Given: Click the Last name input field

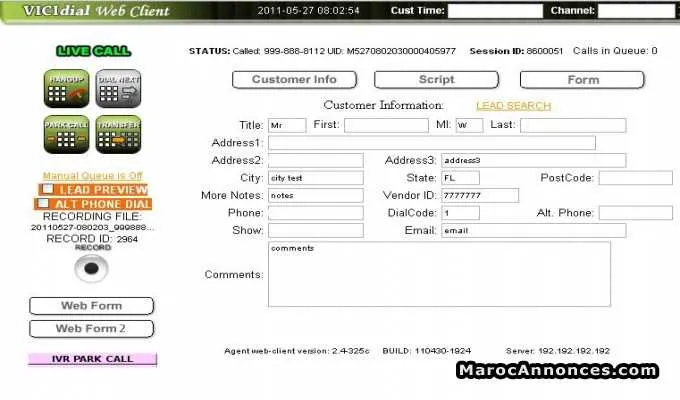Looking at the screenshot, I should click(x=573, y=125).
